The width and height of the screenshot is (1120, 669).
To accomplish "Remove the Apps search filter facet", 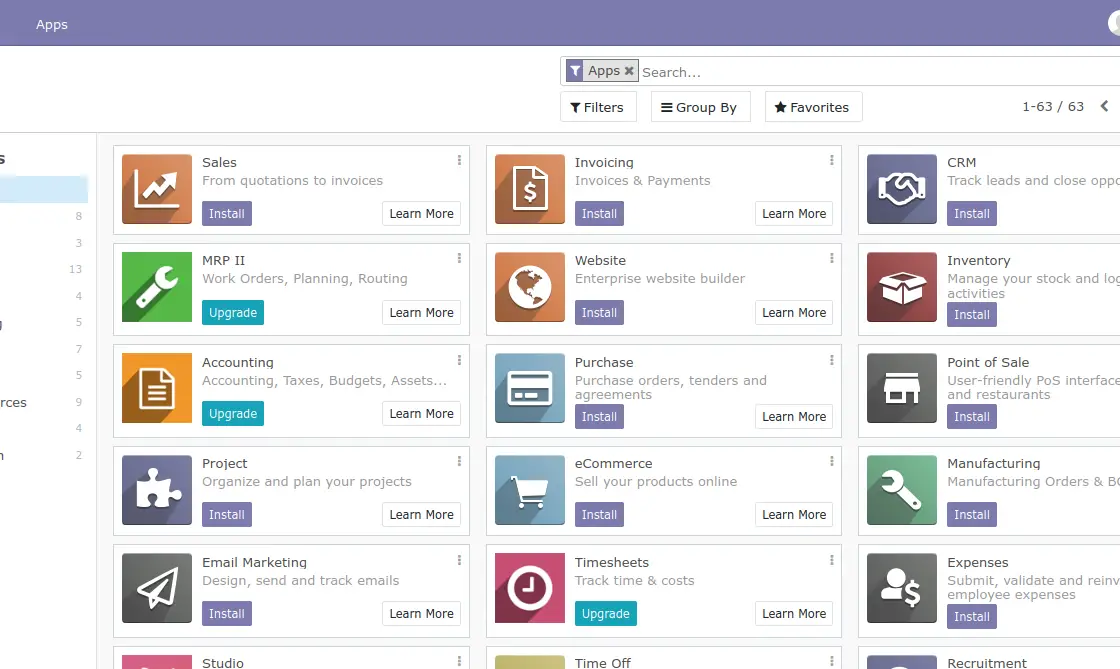I will (x=629, y=71).
